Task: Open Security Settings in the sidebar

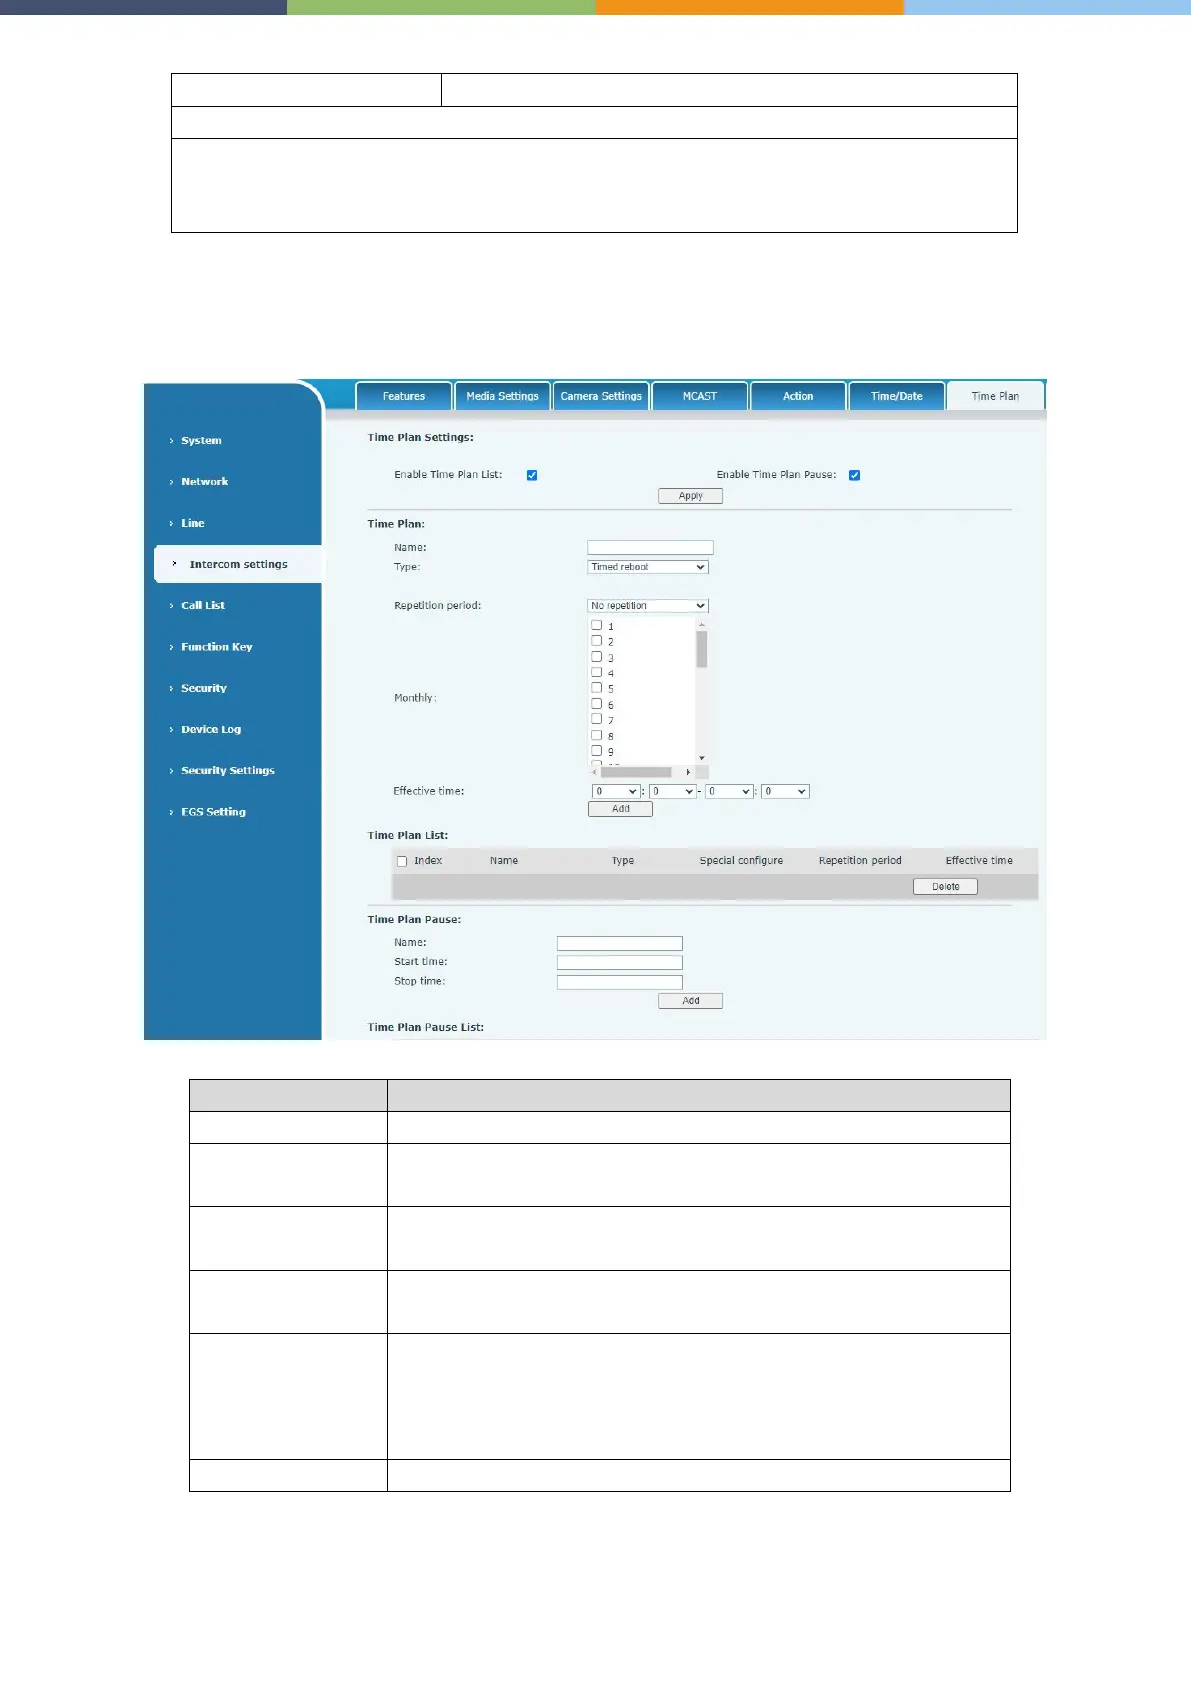Action: (227, 770)
